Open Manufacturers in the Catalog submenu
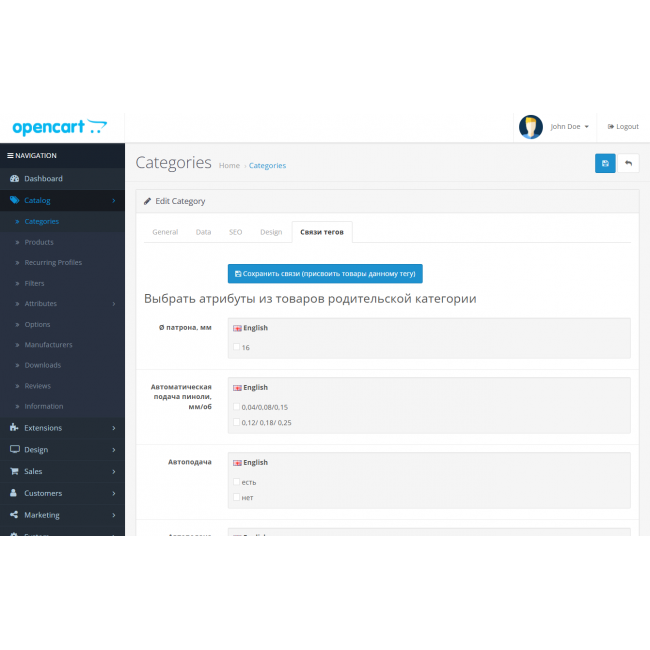This screenshot has height=650, width=650. pyautogui.click(x=48, y=345)
